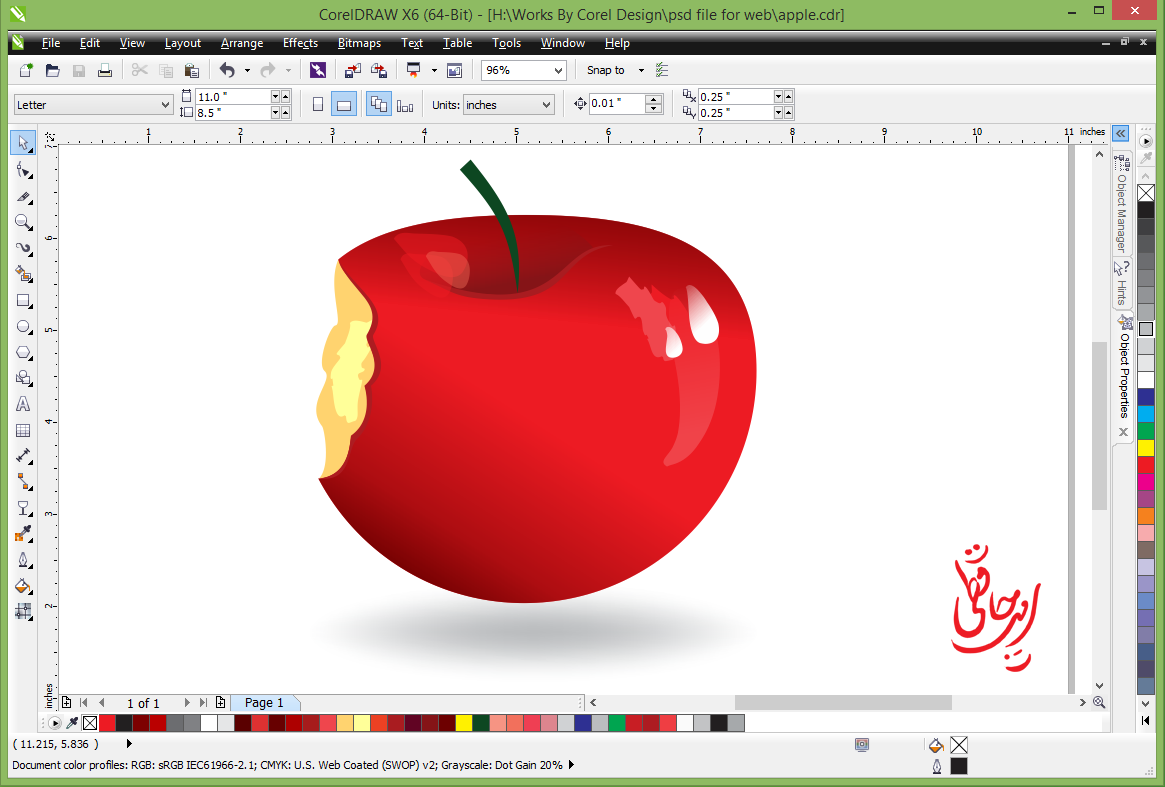Select the Shape tool in toolbox
1165x787 pixels.
22,170
